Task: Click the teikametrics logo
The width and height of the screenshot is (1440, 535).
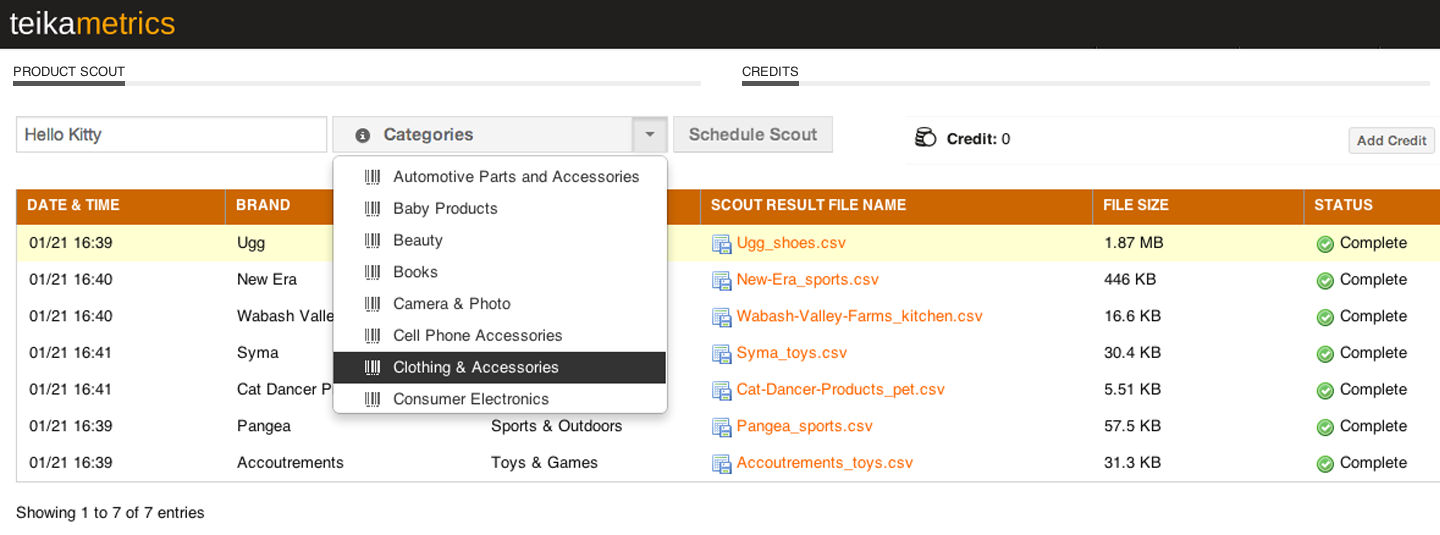Action: 92,23
